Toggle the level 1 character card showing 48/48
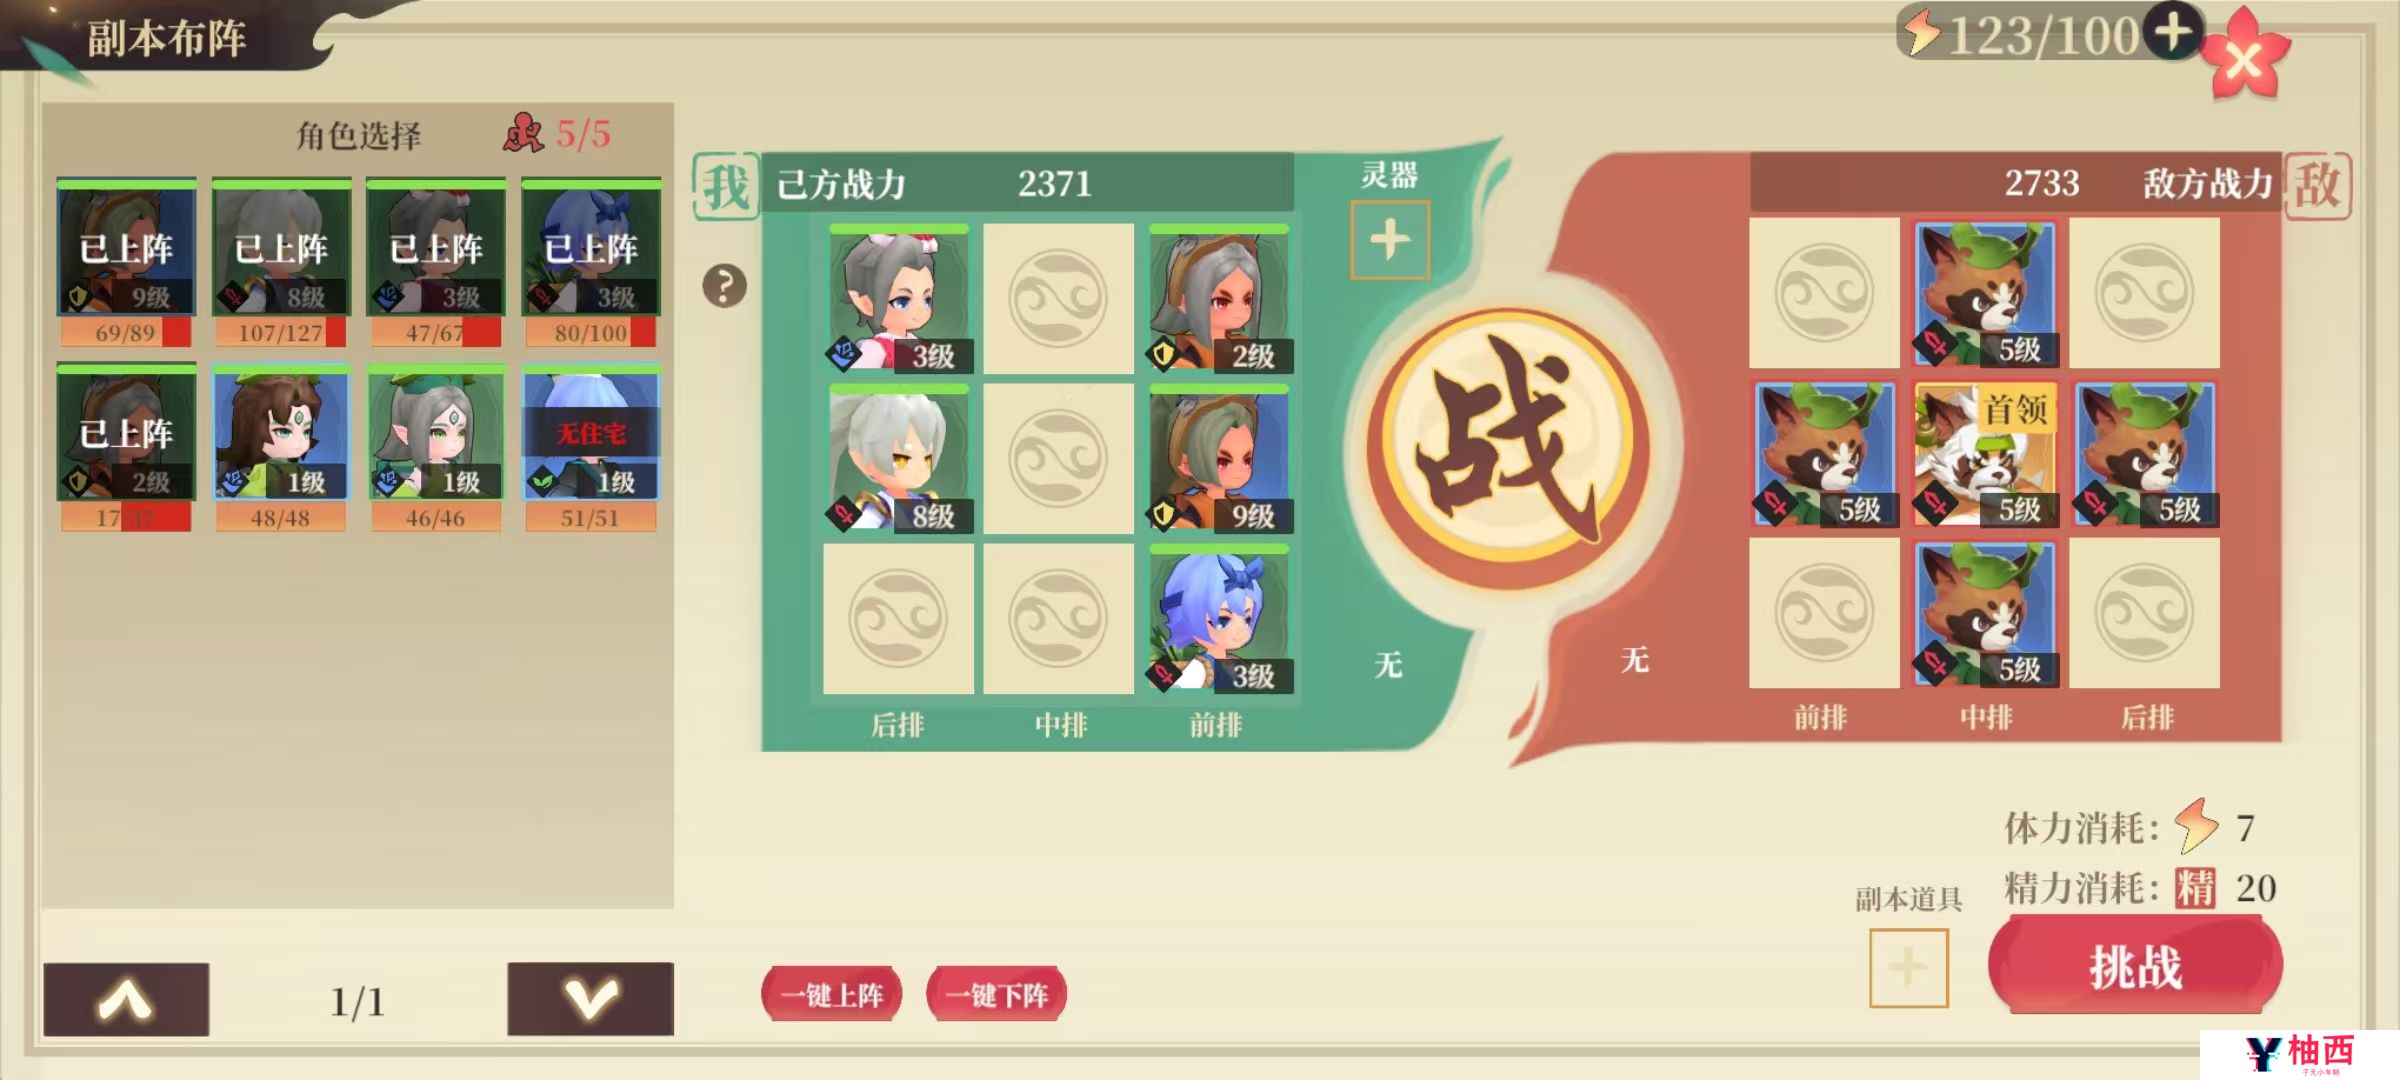 [x=281, y=448]
